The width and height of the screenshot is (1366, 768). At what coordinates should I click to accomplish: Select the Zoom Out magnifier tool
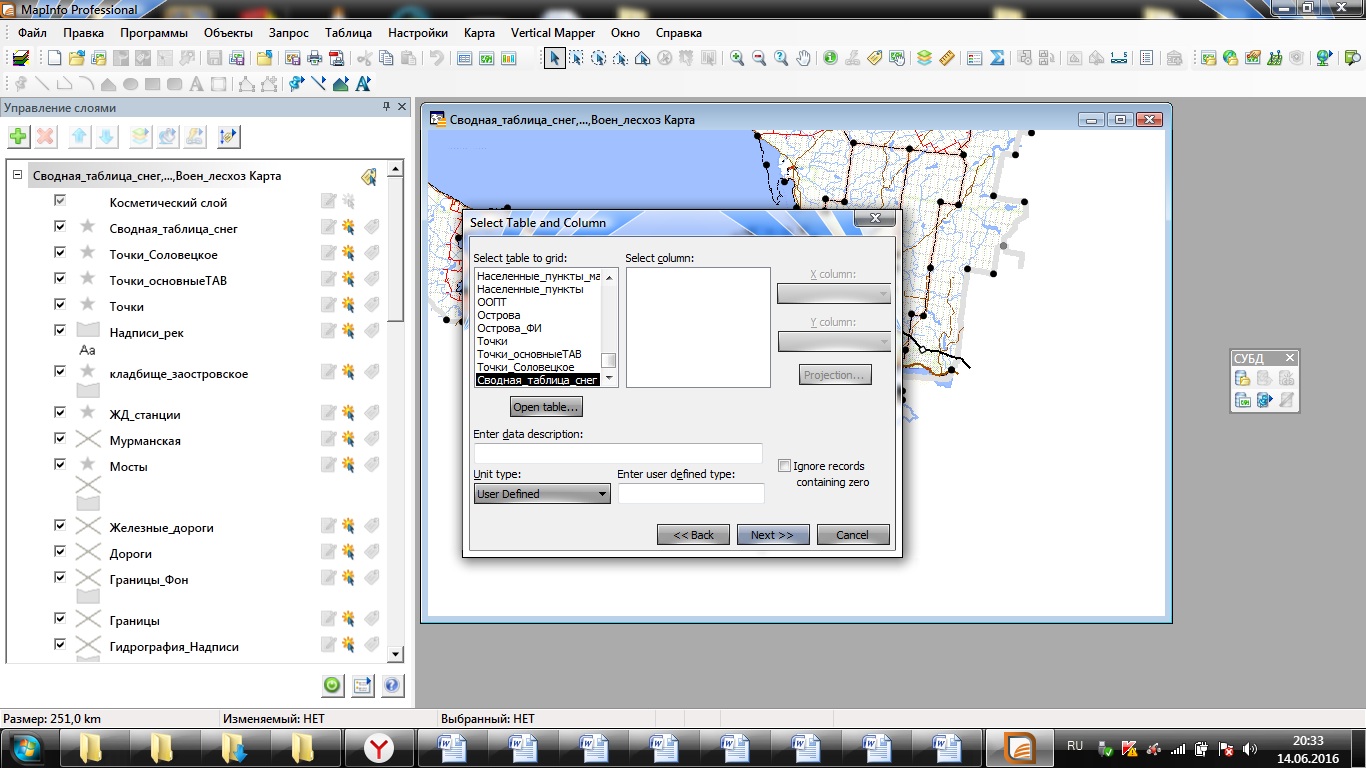[759, 58]
